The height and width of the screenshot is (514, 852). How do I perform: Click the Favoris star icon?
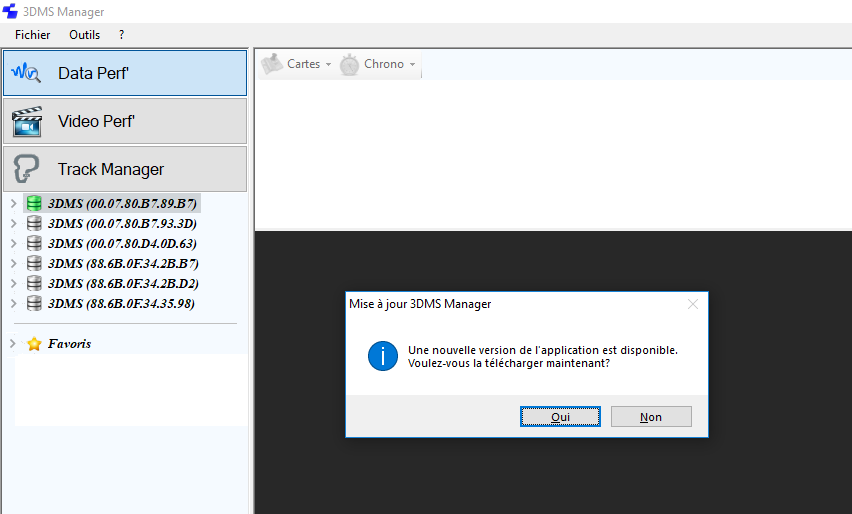click(34, 343)
